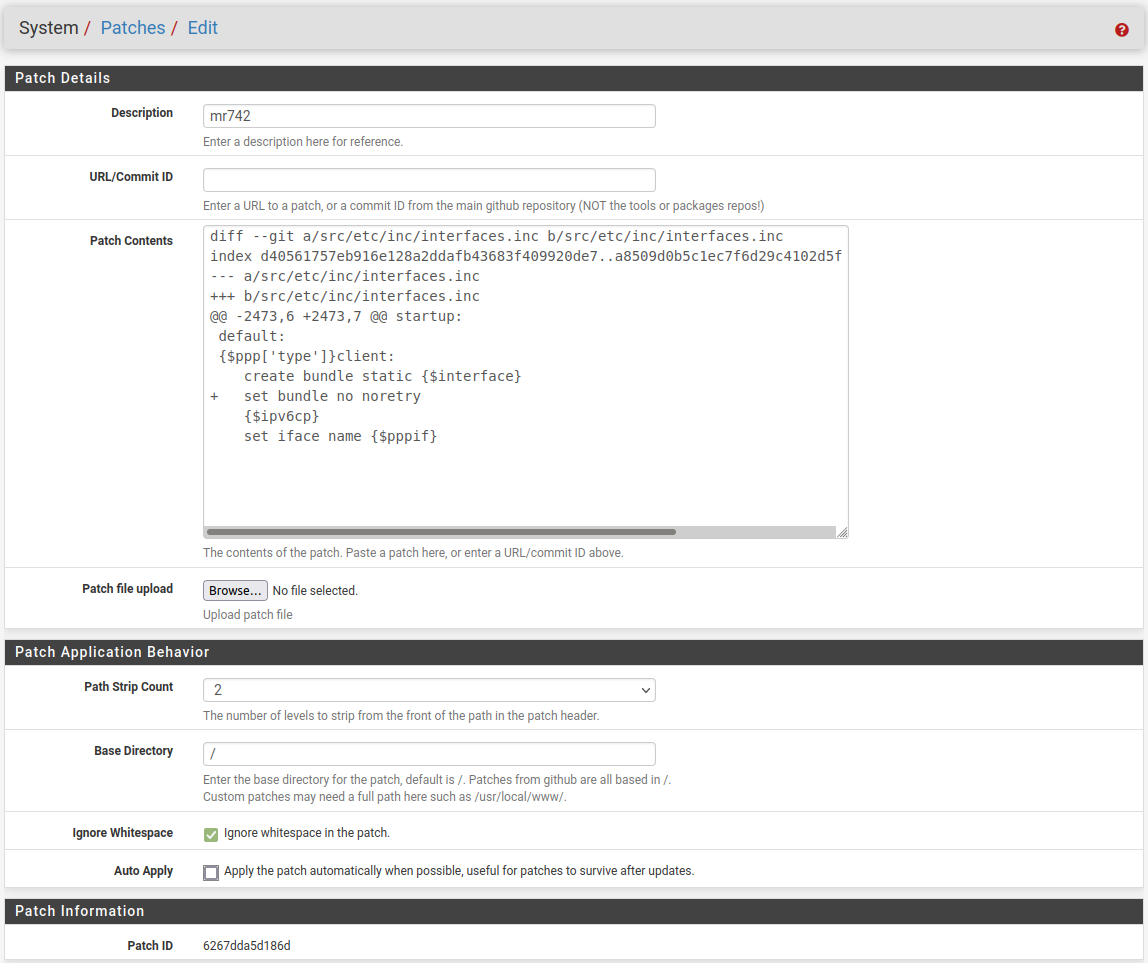
Task: Click the 'create bundle static {$interface}' line
Action: coord(382,376)
